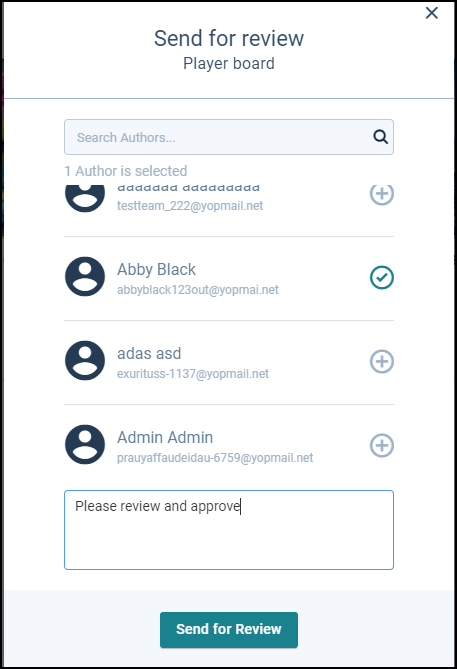Click the Send for Review button
The image size is (457, 669).
click(229, 630)
